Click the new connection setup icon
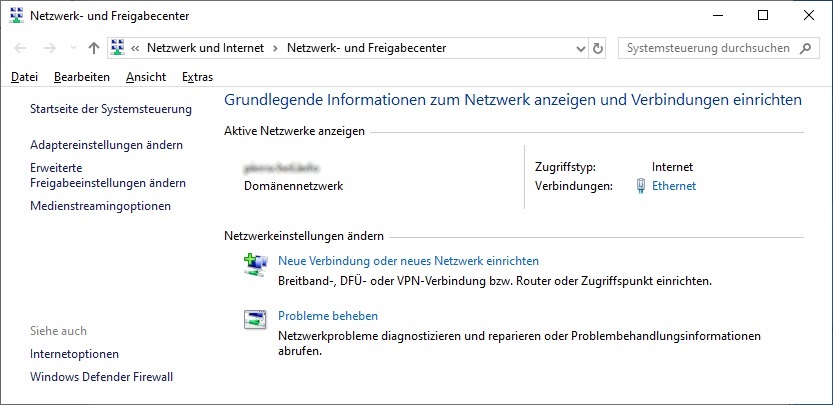This screenshot has height=405, width=833. tap(256, 264)
